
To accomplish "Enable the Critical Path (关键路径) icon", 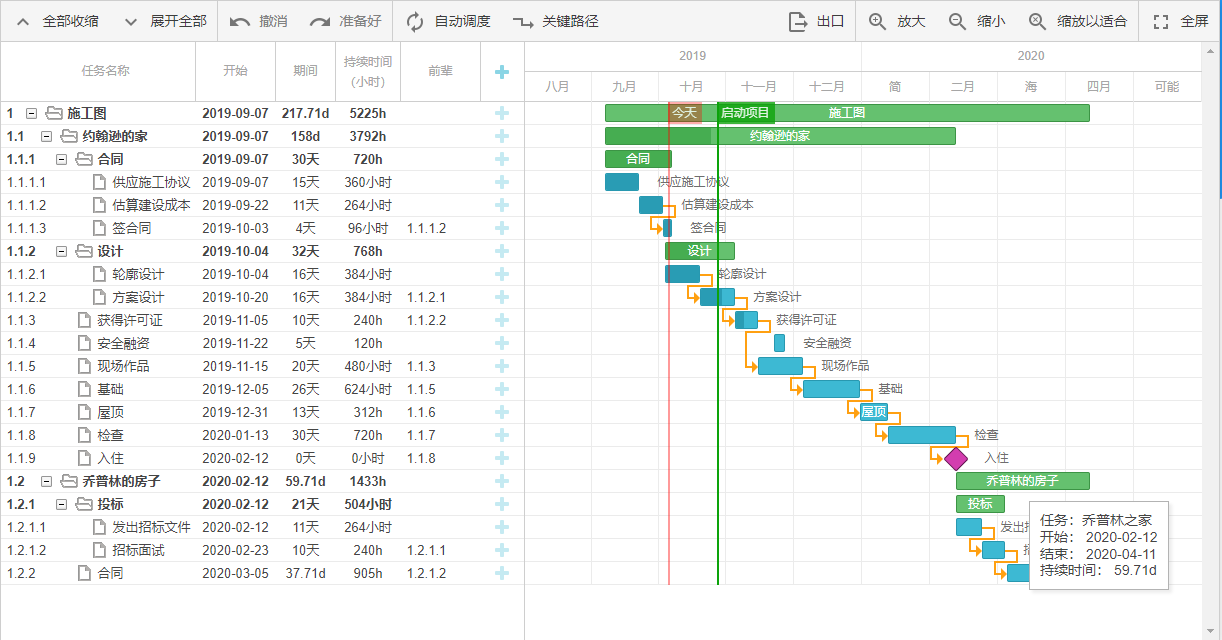I will pyautogui.click(x=525, y=21).
